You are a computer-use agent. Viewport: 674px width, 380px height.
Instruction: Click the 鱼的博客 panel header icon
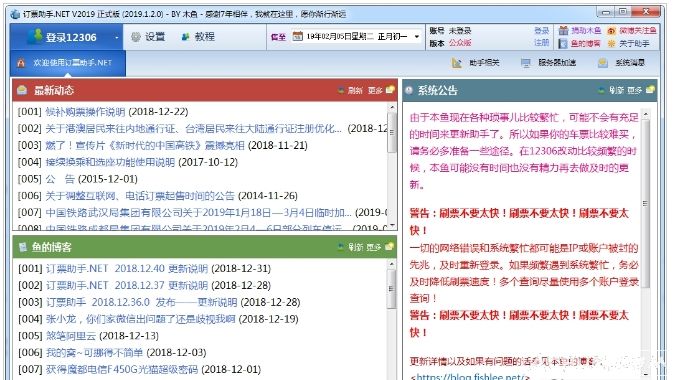[23, 247]
